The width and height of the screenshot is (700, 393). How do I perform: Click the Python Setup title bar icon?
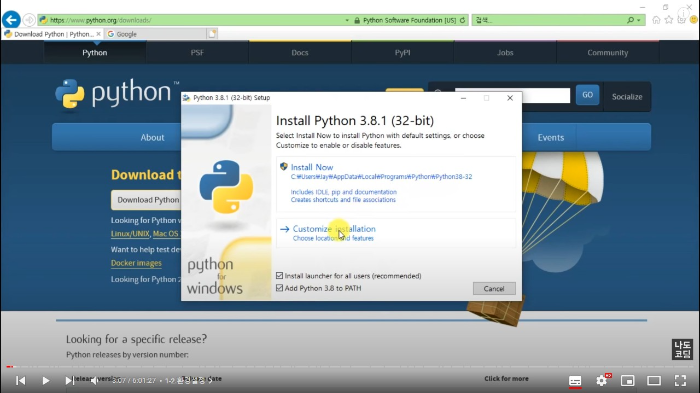(187, 98)
